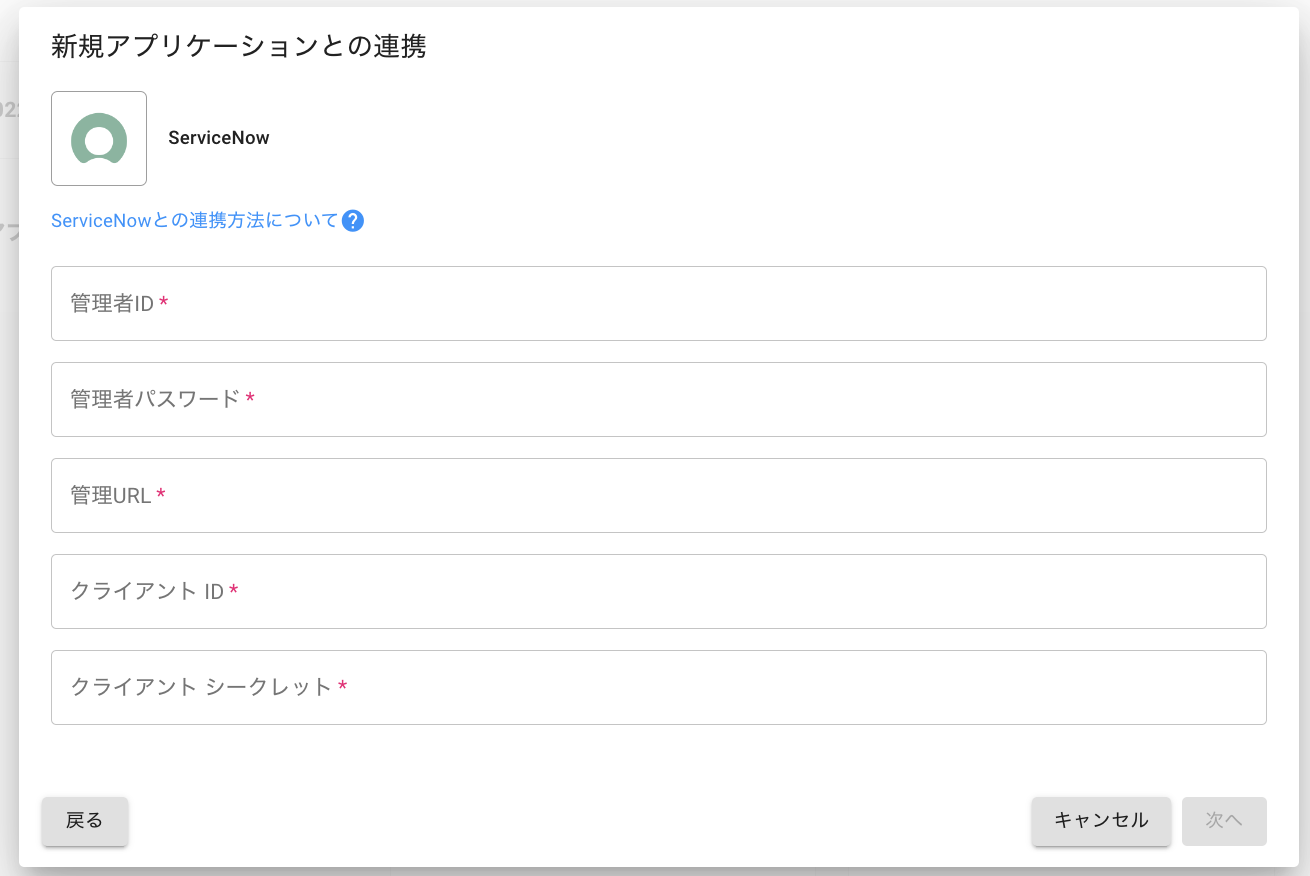Click the 新規アプリケーションとの連携 dialog title
Image resolution: width=1310 pixels, height=876 pixels.
point(239,47)
